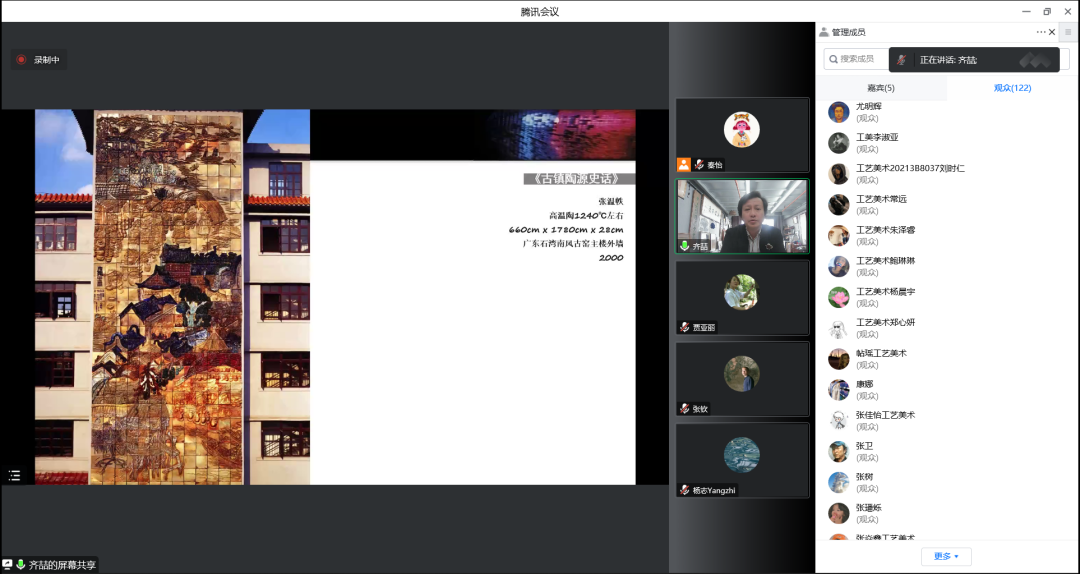Click the three-dots more options in 管理成员 panel
The image size is (1080, 574).
(1040, 32)
